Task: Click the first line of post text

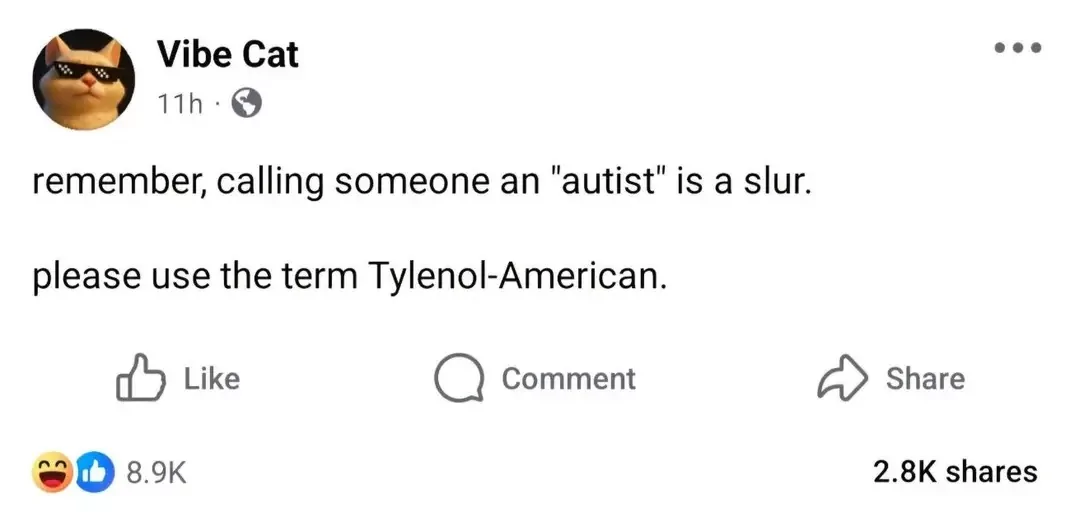Action: [x=419, y=184]
